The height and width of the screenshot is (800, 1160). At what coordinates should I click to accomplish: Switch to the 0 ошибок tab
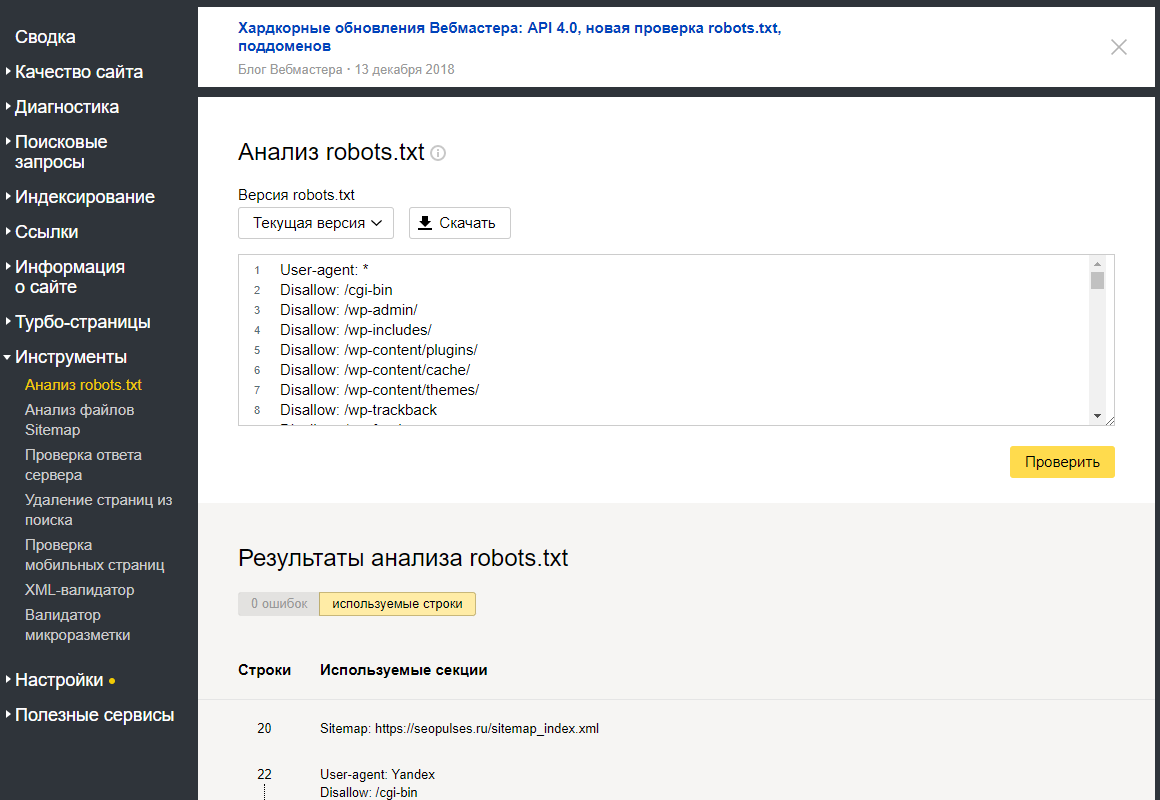(x=279, y=604)
